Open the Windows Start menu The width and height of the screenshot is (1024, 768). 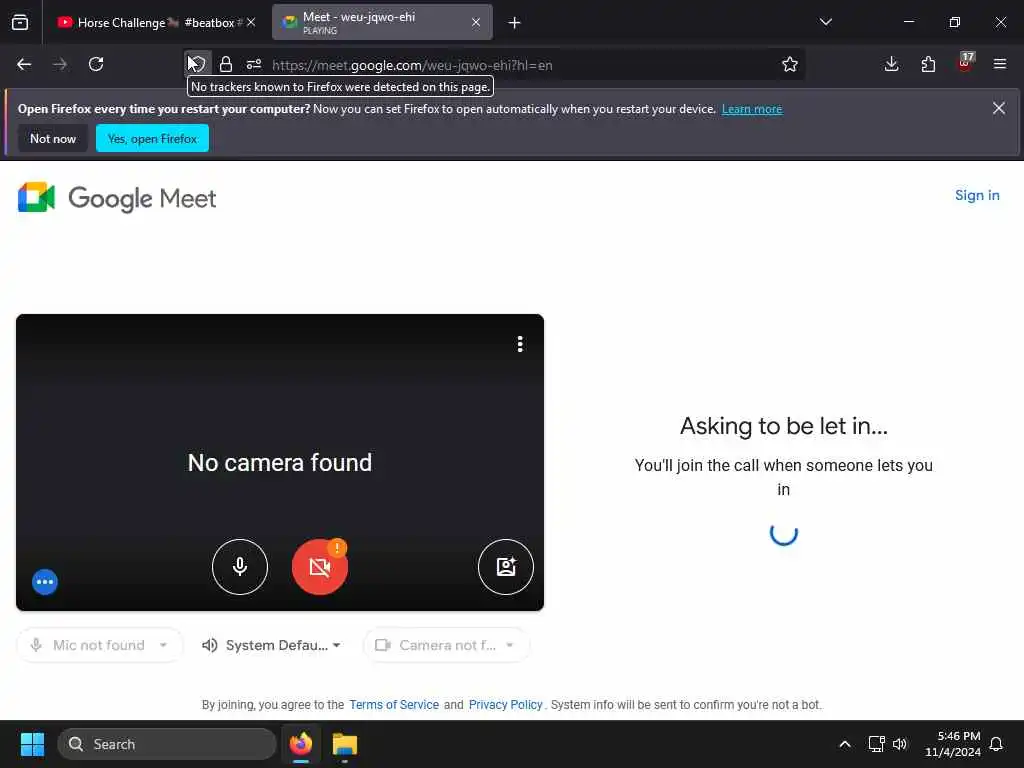point(32,744)
